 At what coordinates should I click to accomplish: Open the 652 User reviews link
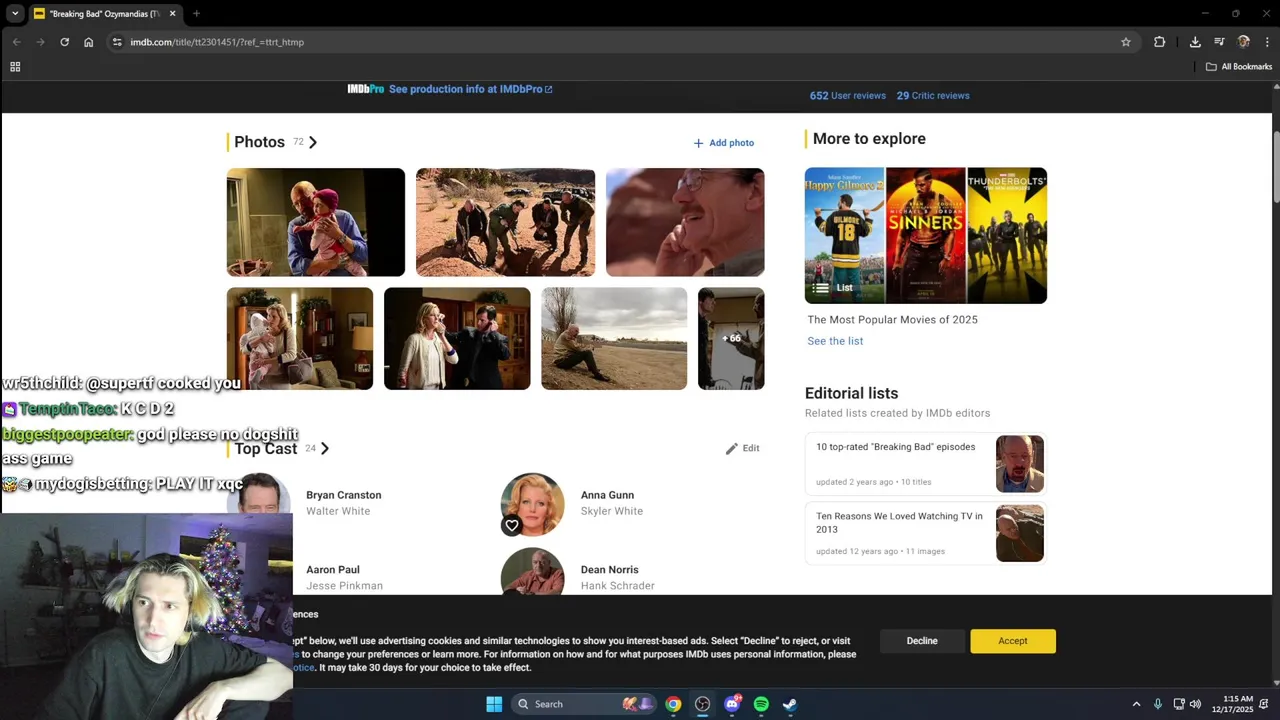click(847, 96)
